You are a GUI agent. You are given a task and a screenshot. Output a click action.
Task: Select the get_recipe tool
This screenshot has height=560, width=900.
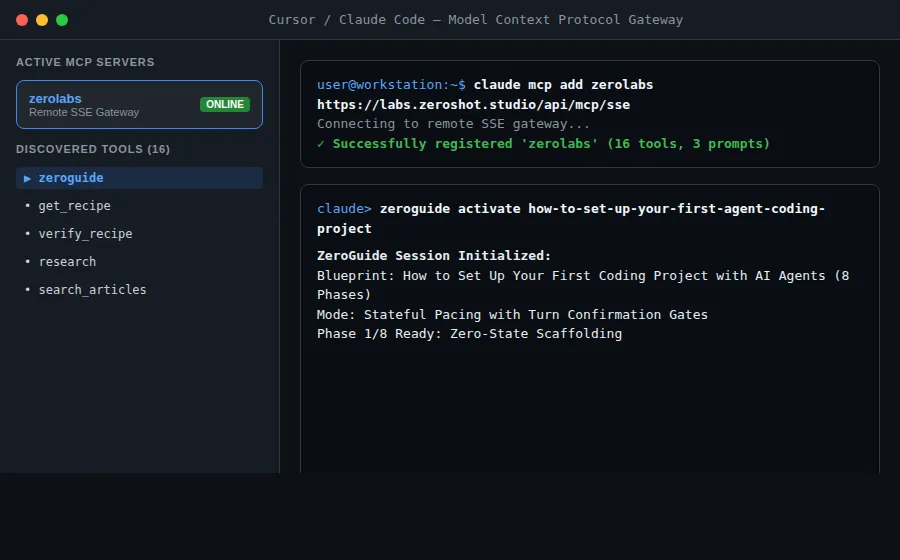[75, 205]
